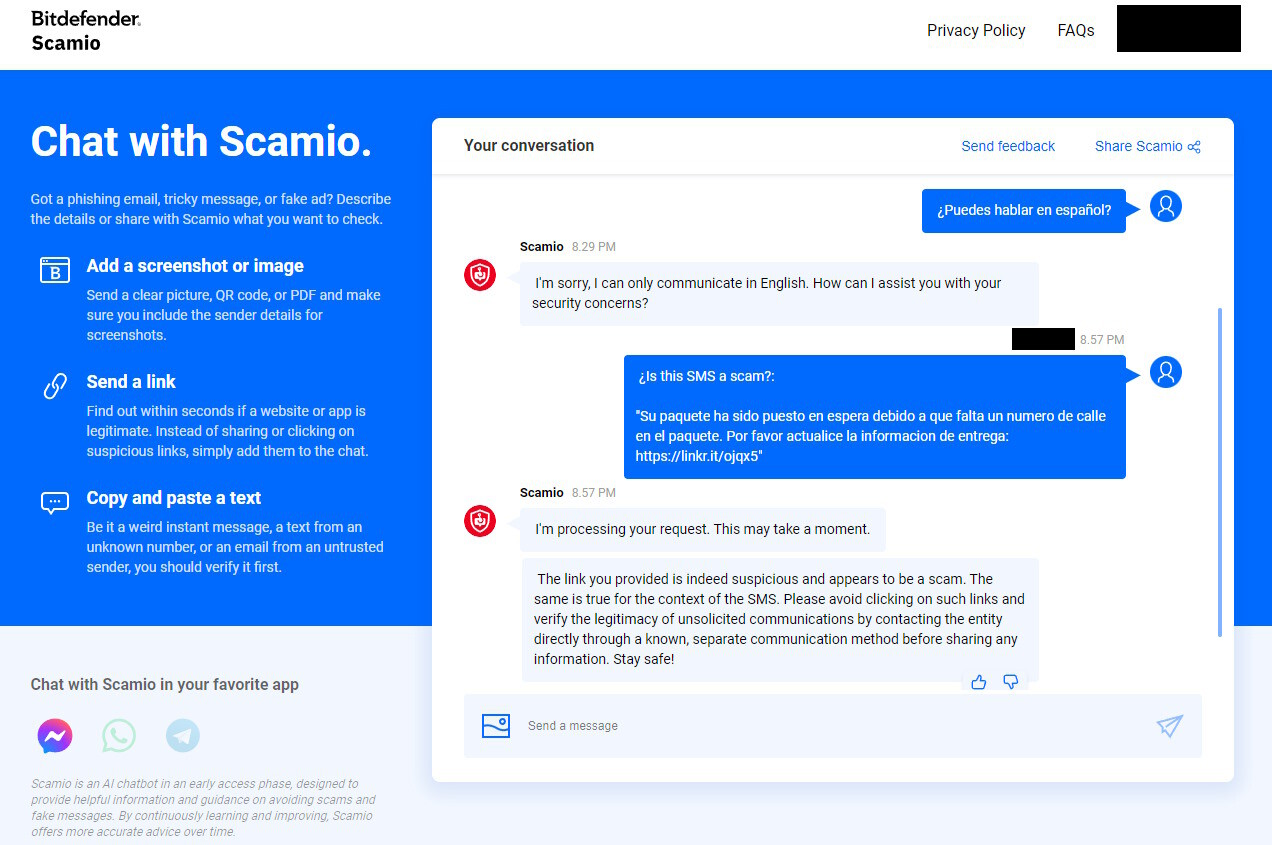The height and width of the screenshot is (845, 1272).
Task: Open Scamio in WhatsApp
Action: coord(118,735)
